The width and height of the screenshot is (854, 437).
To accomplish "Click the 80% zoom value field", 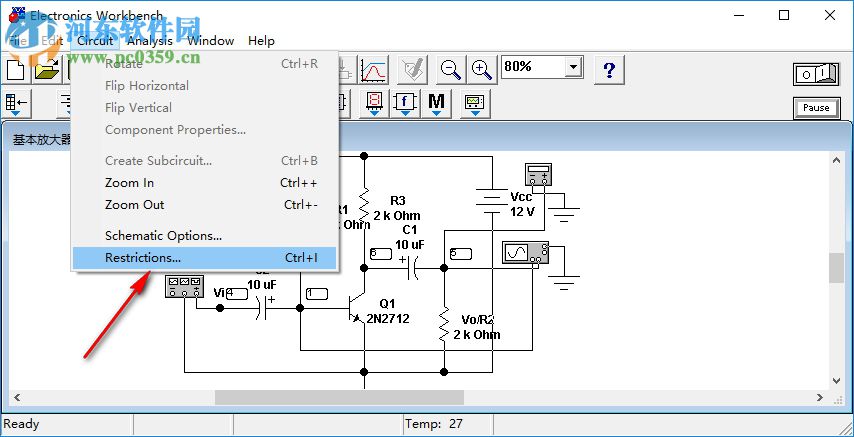I will pos(533,68).
